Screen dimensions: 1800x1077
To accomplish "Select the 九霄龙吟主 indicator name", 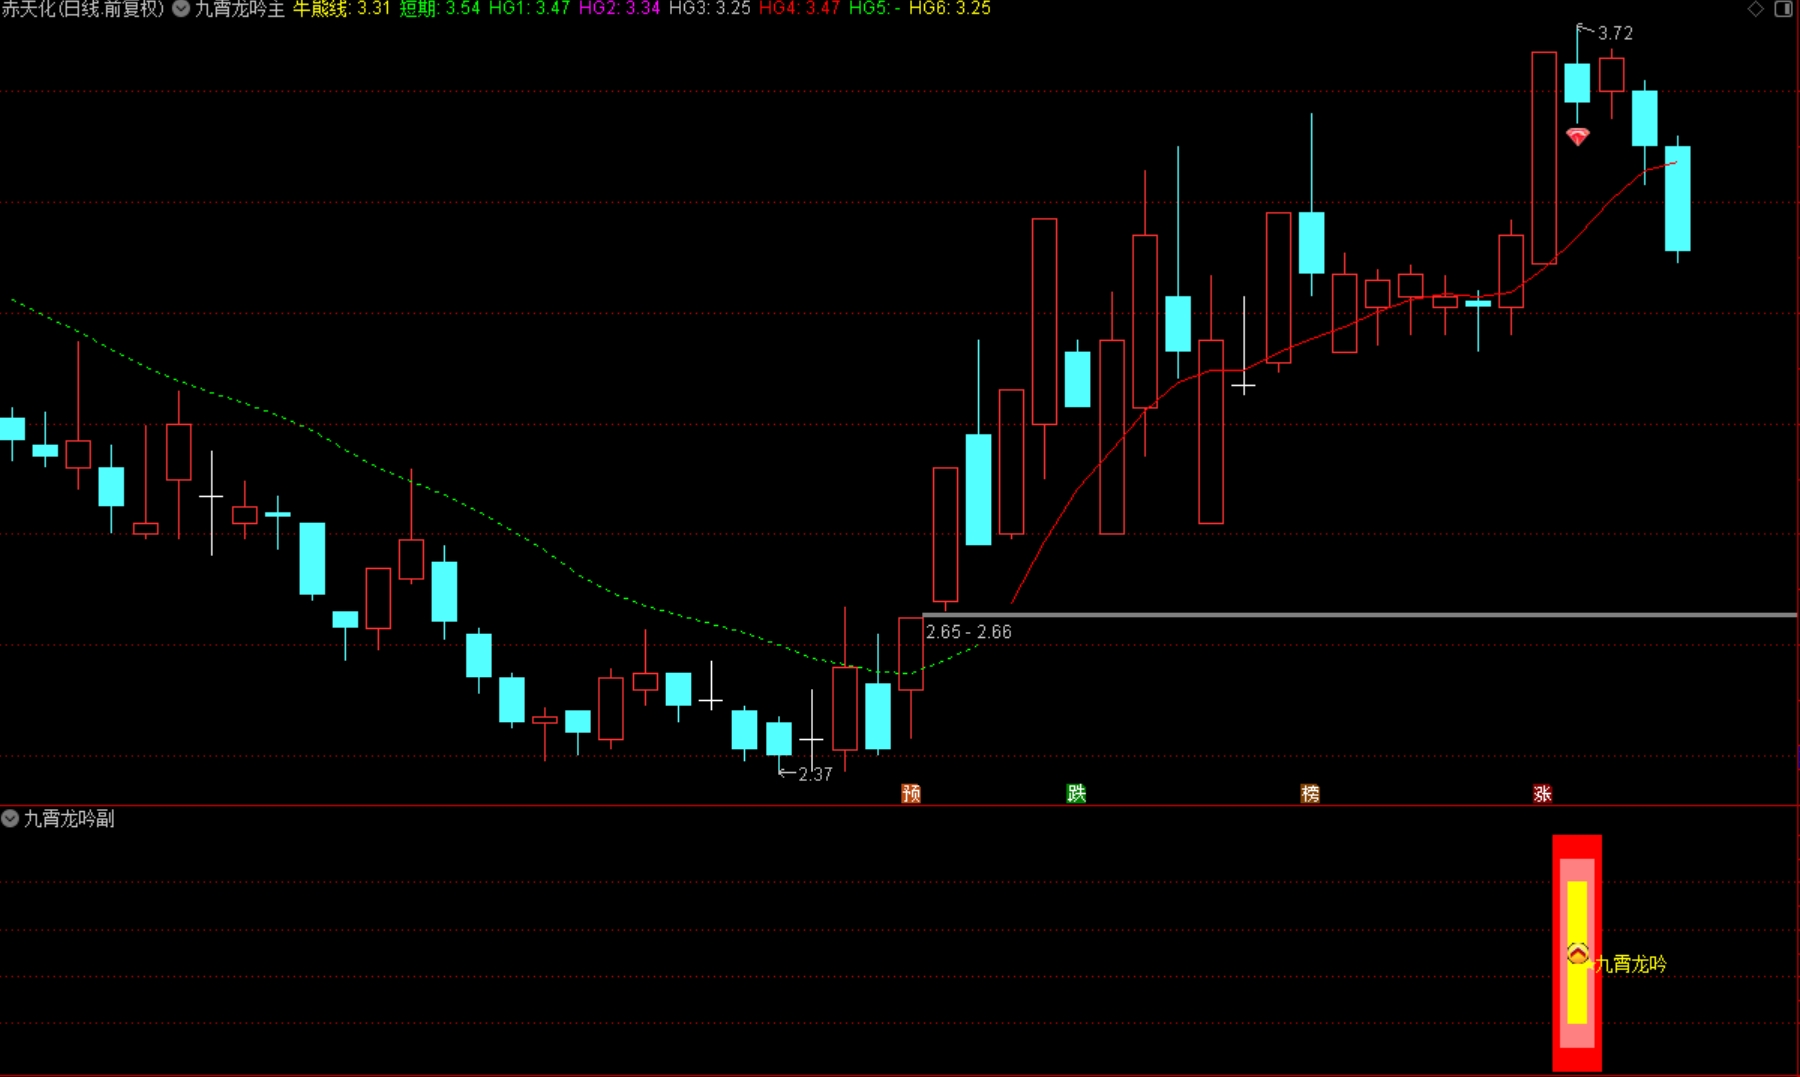I will click(239, 9).
